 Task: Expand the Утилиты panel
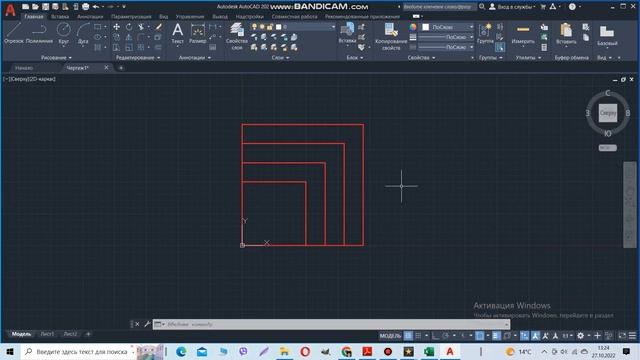pyautogui.click(x=528, y=58)
